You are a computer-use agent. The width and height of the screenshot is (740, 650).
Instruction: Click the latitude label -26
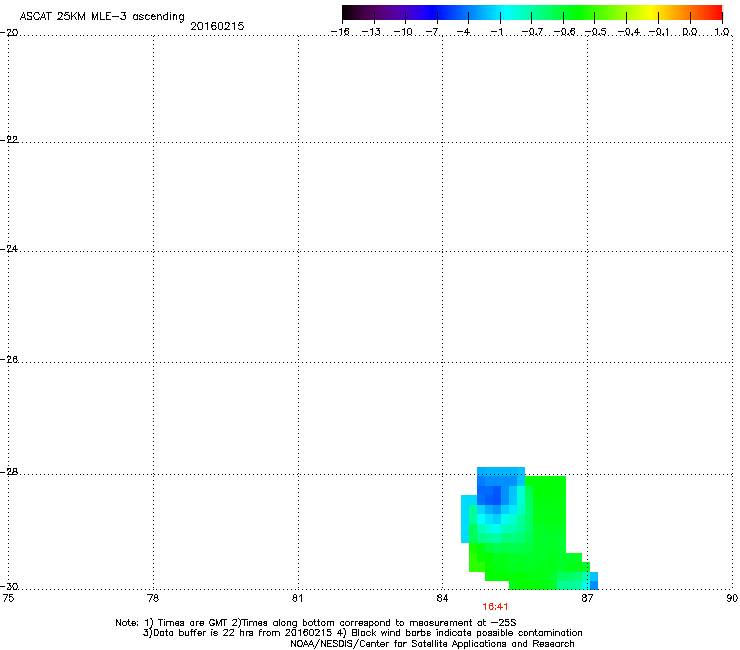pos(9,360)
